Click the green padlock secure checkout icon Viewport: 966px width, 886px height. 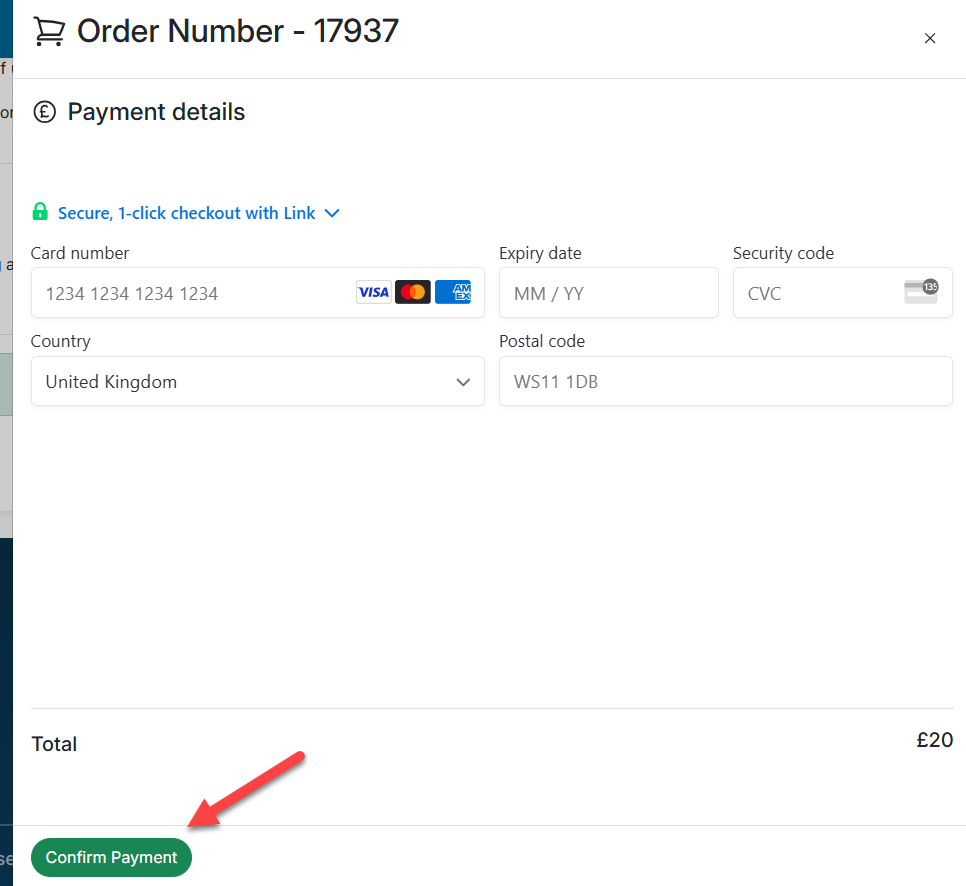[40, 211]
